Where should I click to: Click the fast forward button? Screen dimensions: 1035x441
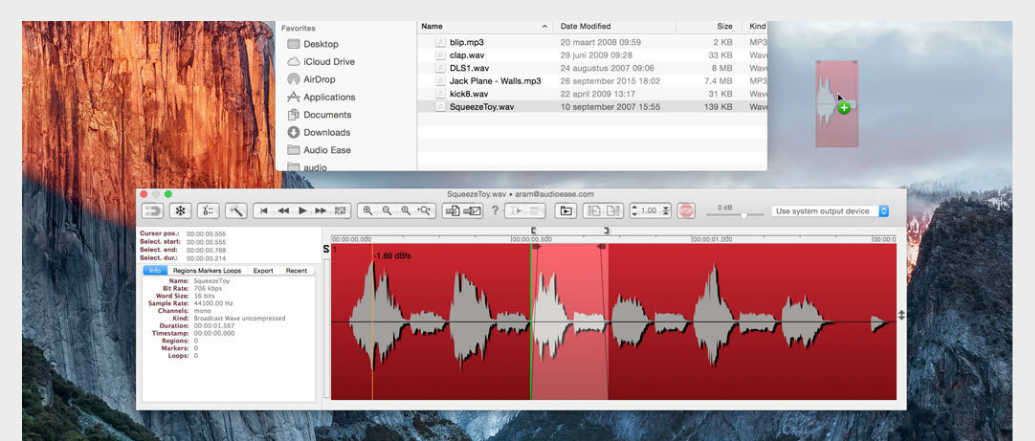click(321, 211)
